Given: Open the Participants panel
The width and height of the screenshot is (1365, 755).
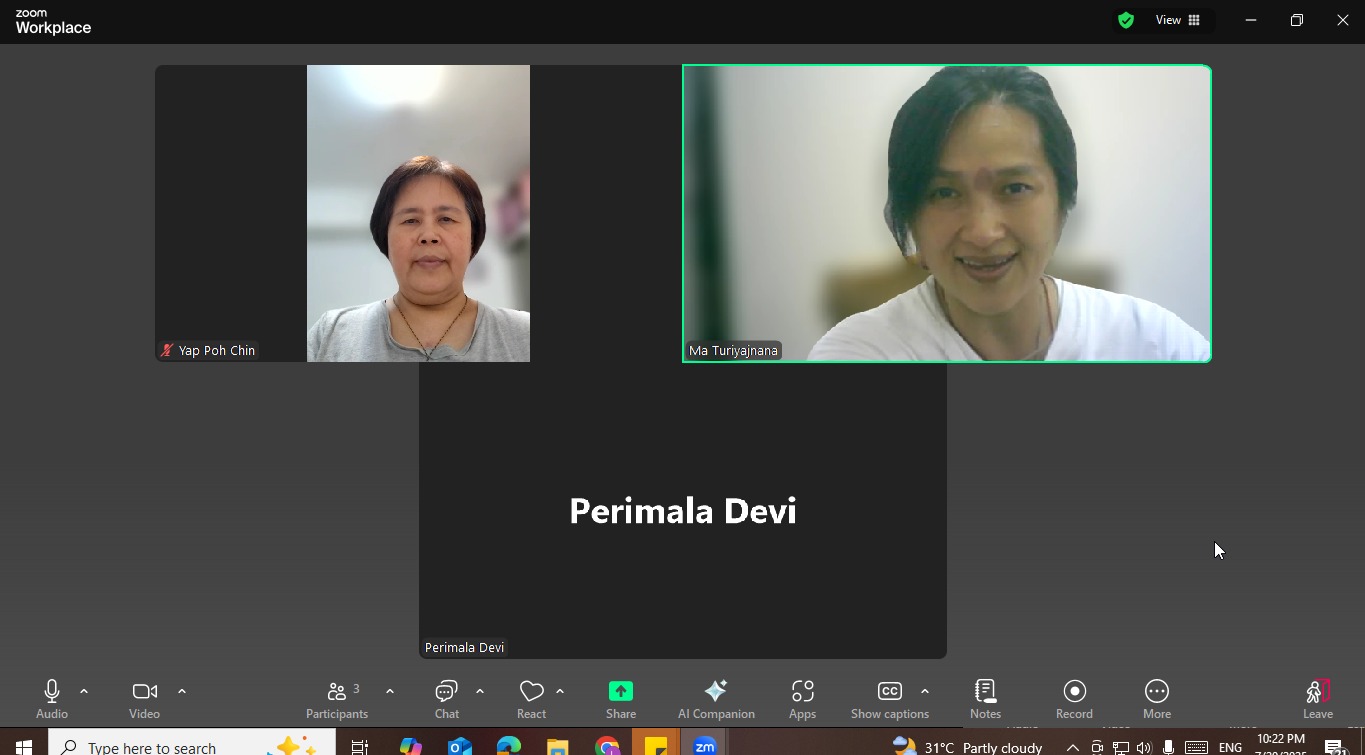Looking at the screenshot, I should click(x=337, y=698).
